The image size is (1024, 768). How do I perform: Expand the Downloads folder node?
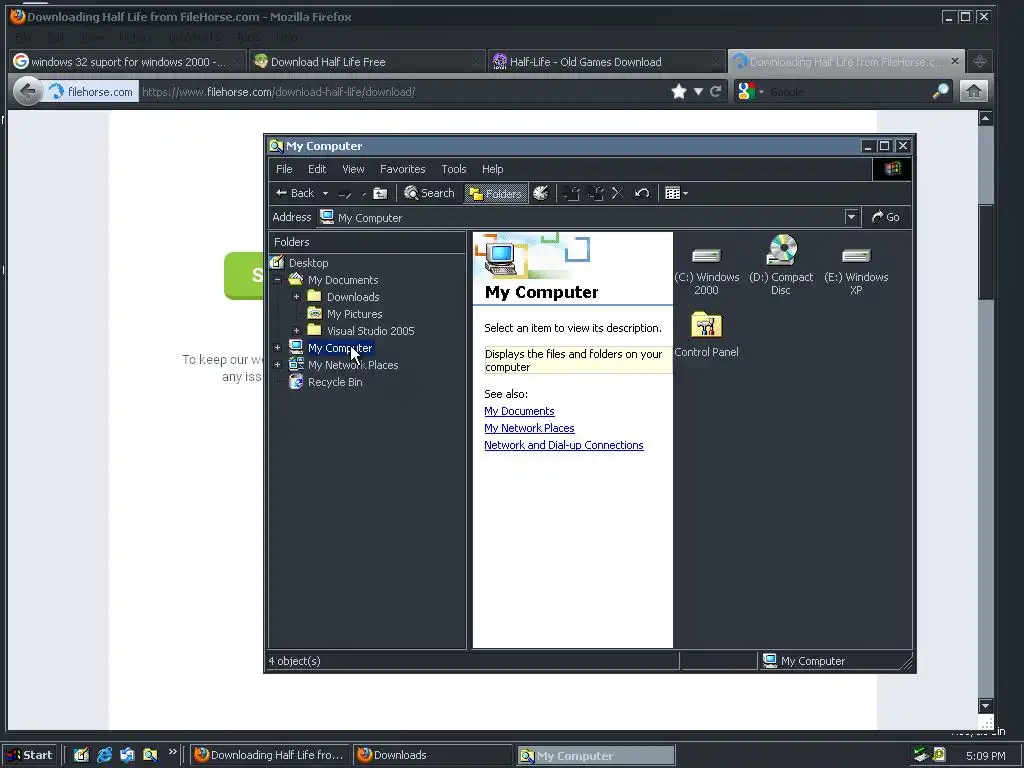point(296,296)
